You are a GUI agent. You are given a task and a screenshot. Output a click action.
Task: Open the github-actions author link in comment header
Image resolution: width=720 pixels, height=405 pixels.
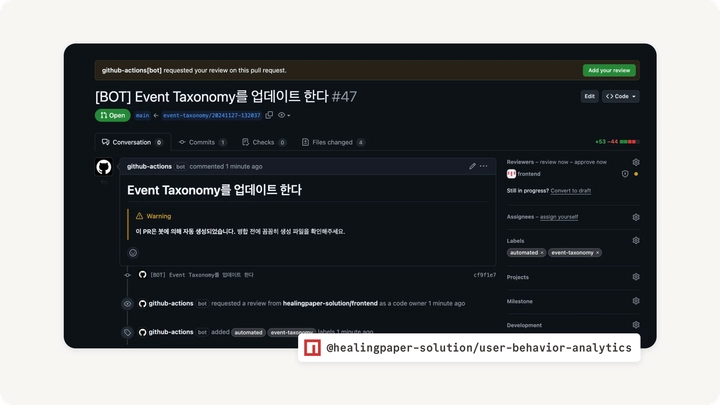coord(149,167)
